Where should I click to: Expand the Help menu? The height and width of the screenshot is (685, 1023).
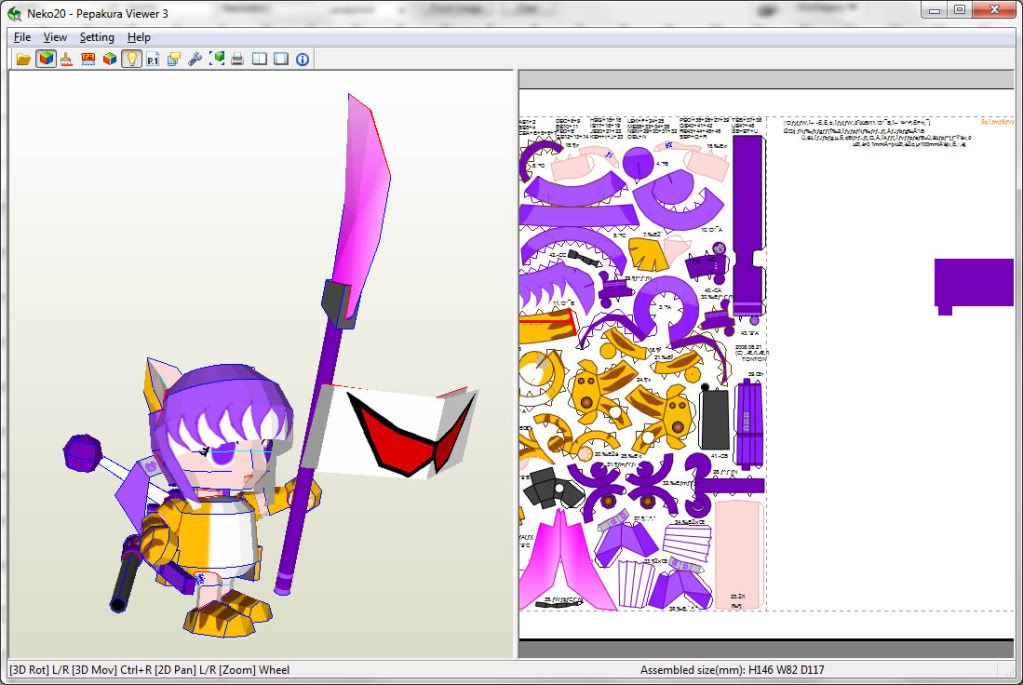coord(139,37)
